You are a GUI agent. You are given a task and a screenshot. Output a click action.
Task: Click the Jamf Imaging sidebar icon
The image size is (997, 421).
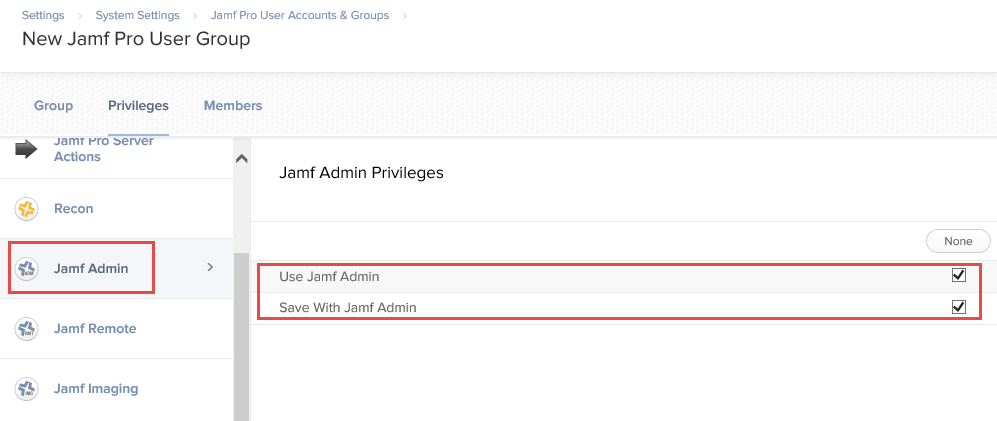(x=27, y=389)
